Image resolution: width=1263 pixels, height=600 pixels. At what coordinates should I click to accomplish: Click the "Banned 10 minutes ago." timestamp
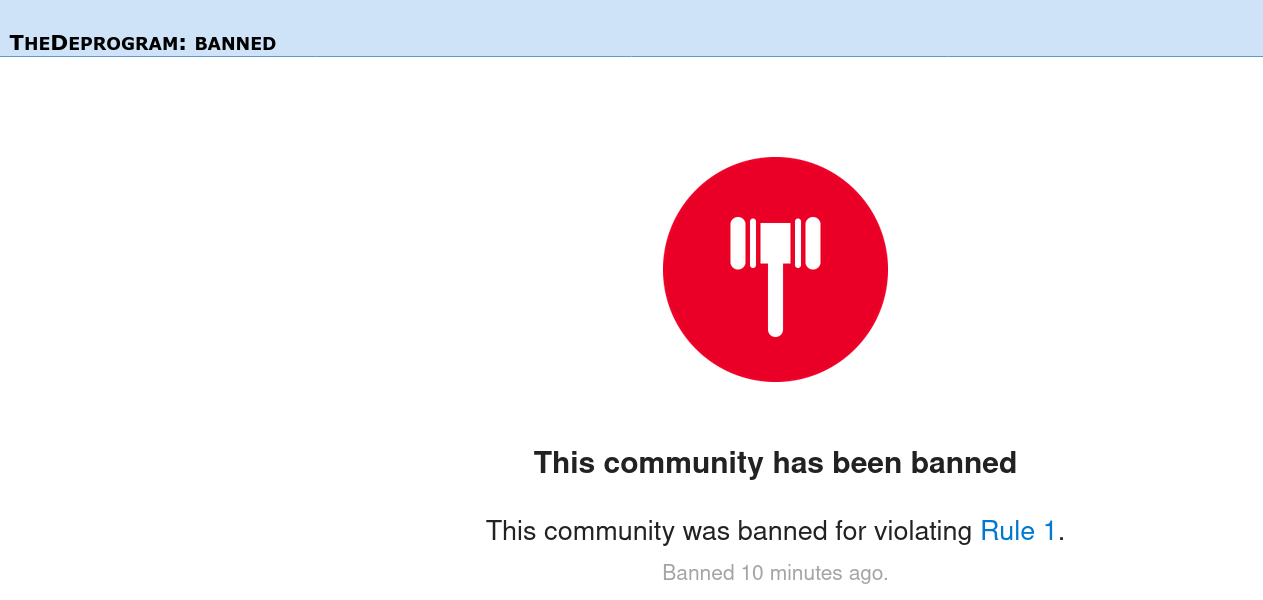tap(775, 573)
